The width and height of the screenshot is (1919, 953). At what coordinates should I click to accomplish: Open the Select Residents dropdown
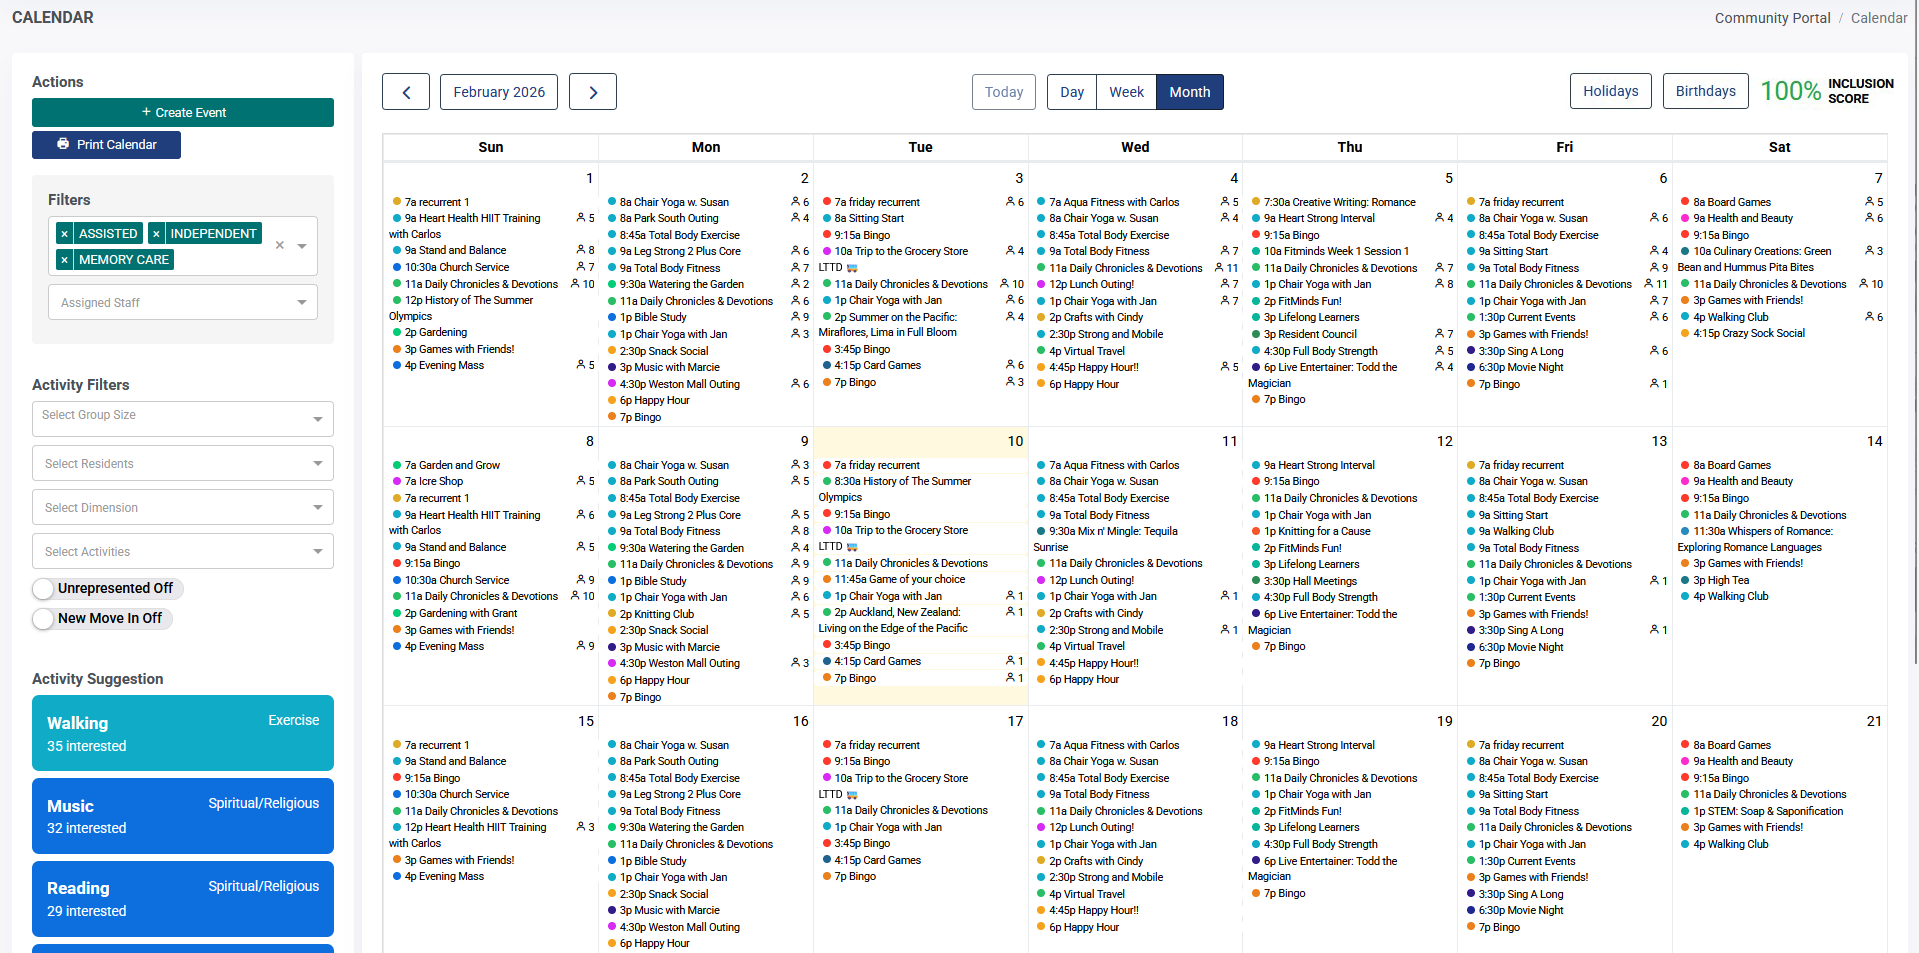(x=183, y=463)
